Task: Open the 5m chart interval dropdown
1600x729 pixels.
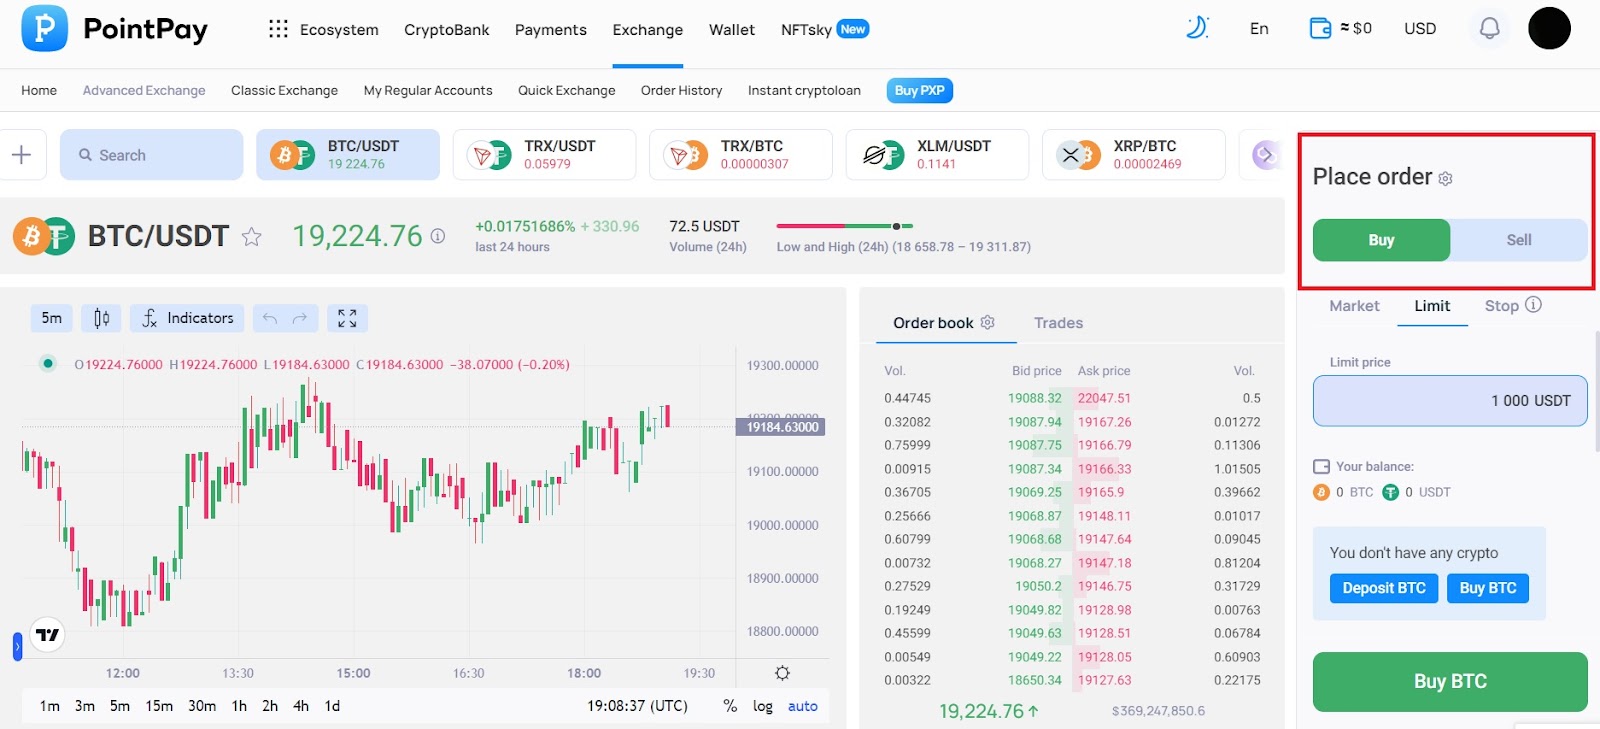Action: click(x=52, y=318)
